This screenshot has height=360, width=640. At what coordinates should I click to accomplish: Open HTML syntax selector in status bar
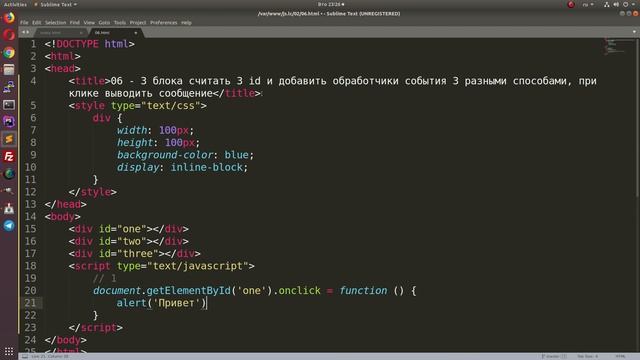[620, 356]
